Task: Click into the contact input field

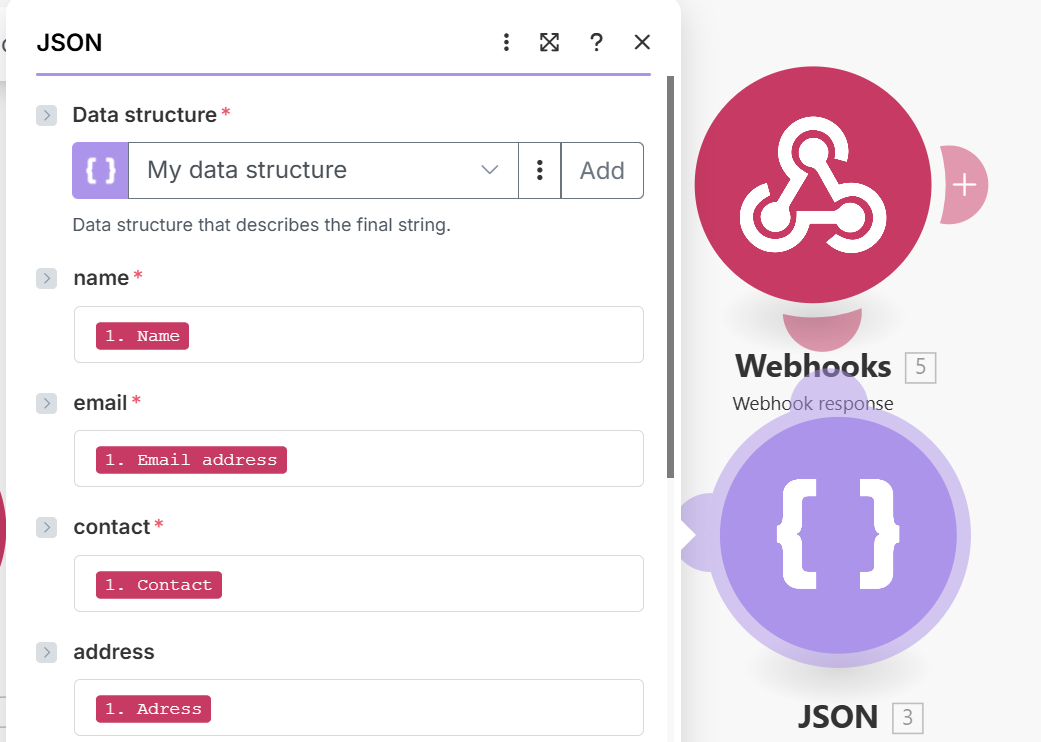Action: pyautogui.click(x=359, y=583)
